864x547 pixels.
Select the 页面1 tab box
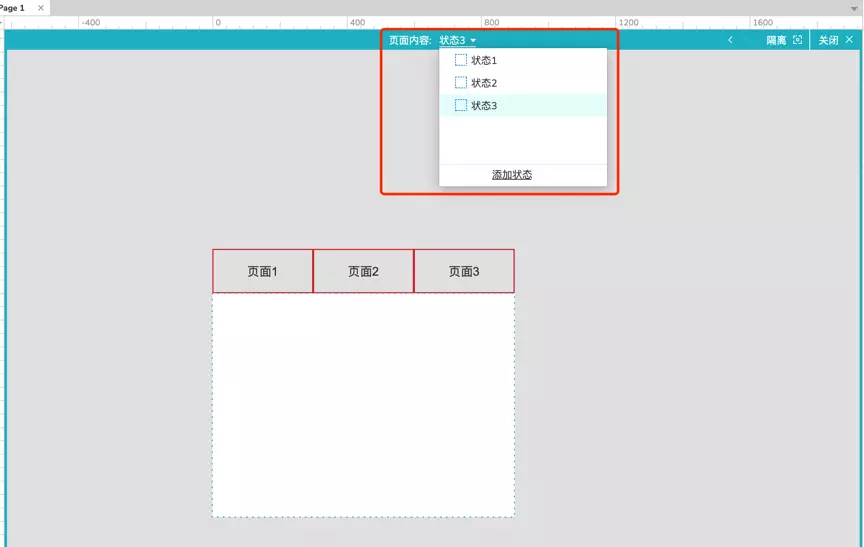(262, 271)
